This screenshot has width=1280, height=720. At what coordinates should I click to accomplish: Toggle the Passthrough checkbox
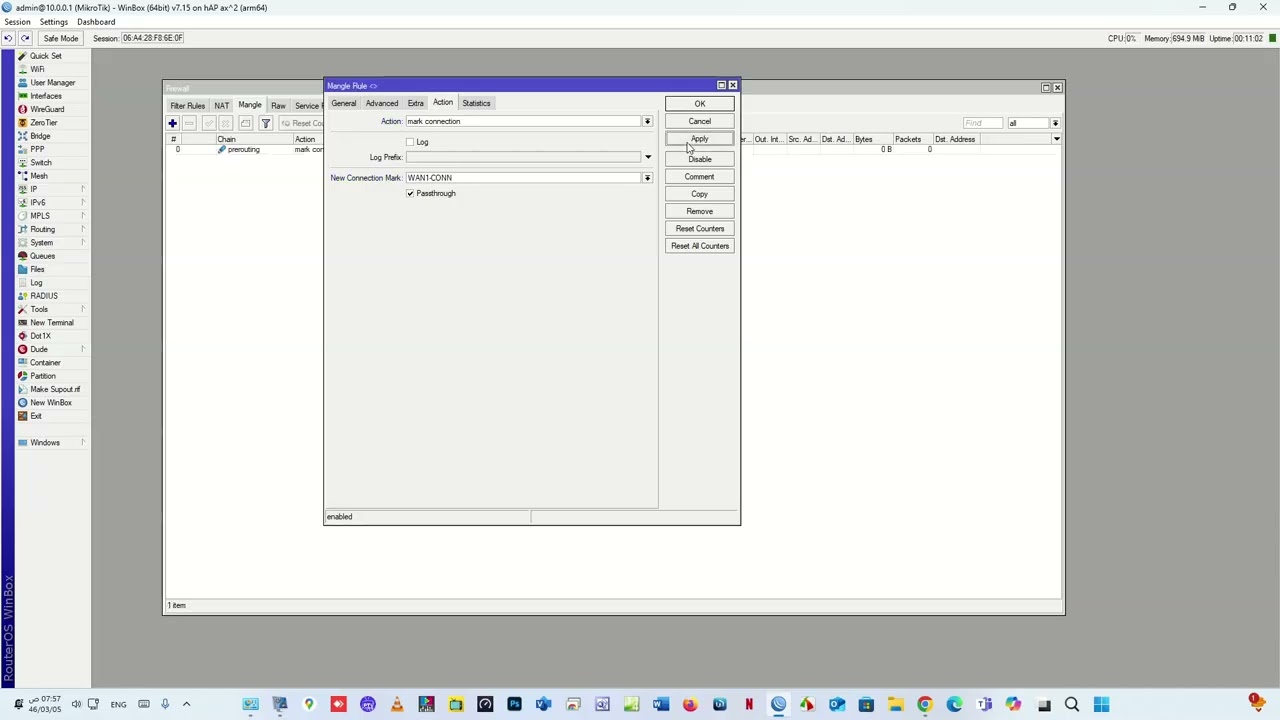[410, 193]
